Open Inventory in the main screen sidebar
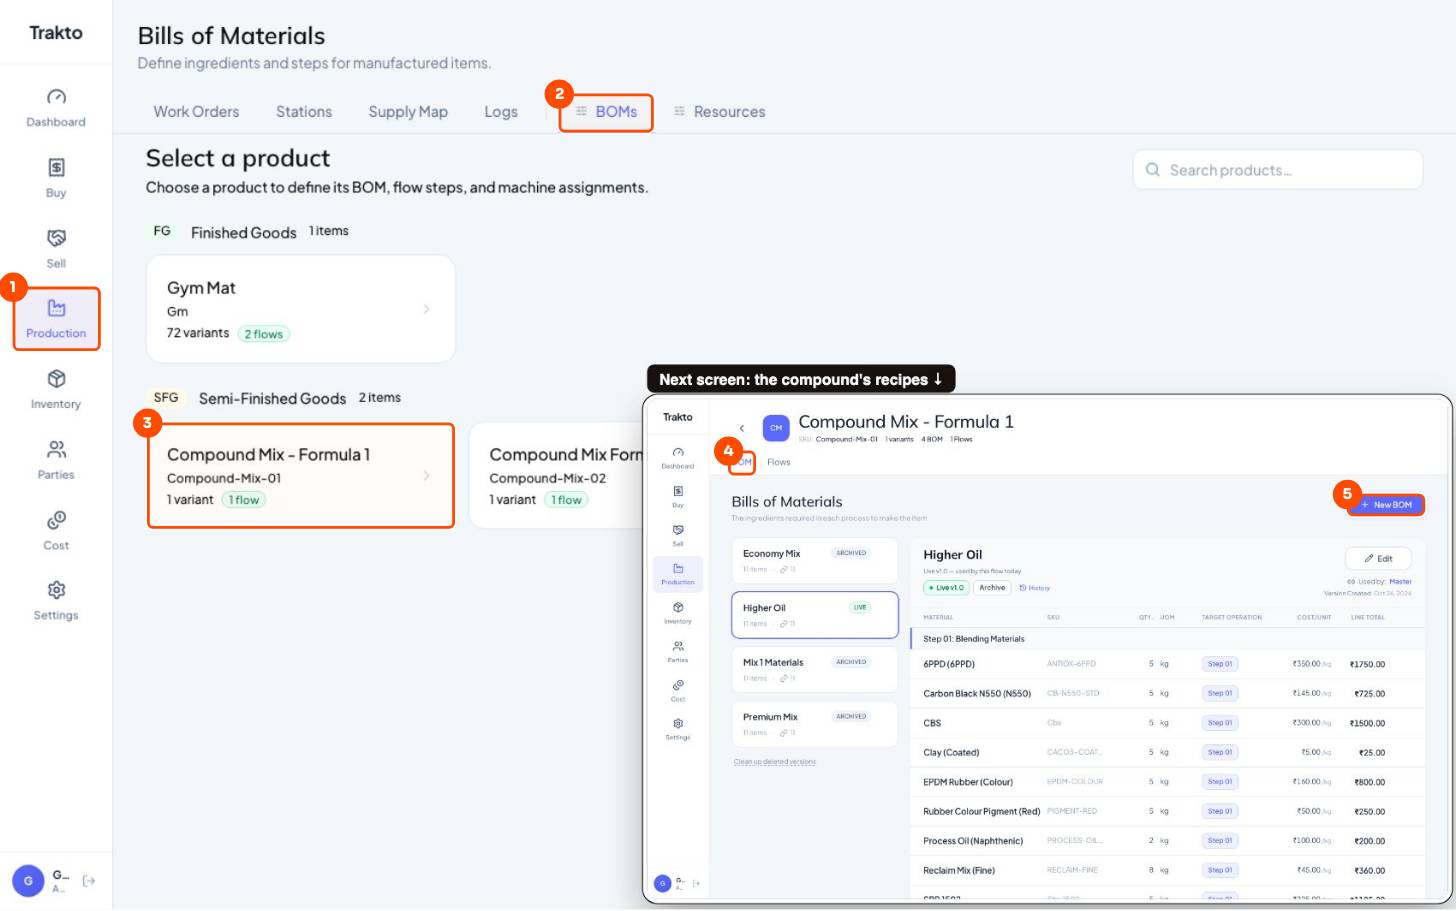The width and height of the screenshot is (1456, 911). tap(56, 390)
